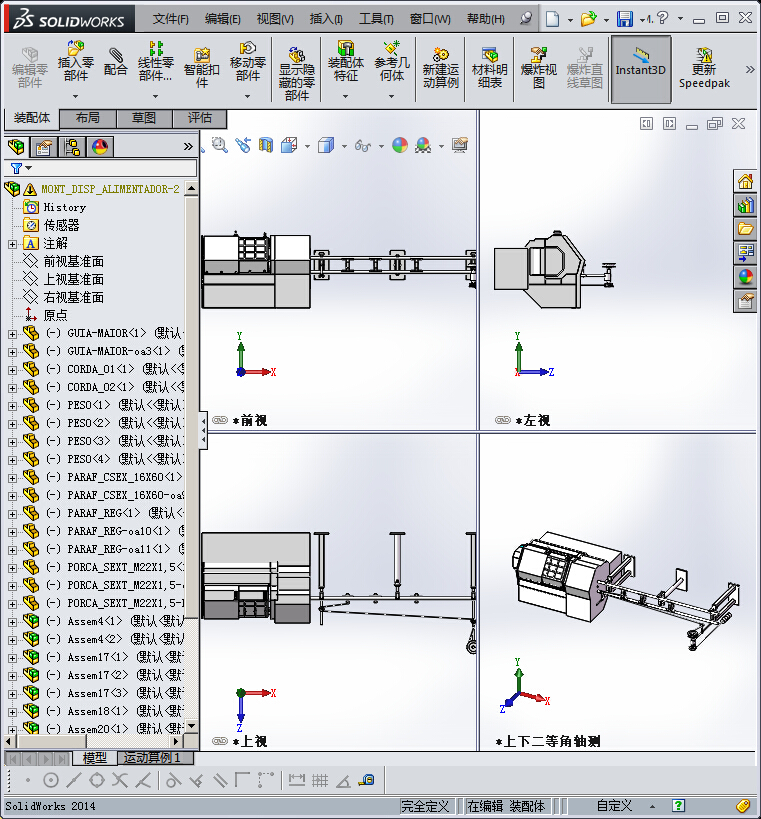Toggle link views icon beside 上视 label
Viewport: 761px width, 819px height.
220,741
